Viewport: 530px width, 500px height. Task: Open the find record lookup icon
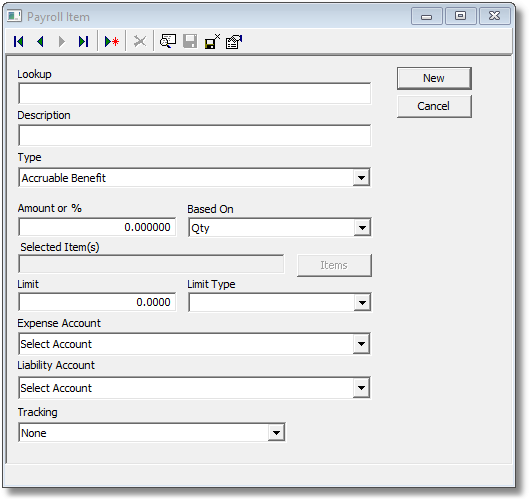[168, 42]
